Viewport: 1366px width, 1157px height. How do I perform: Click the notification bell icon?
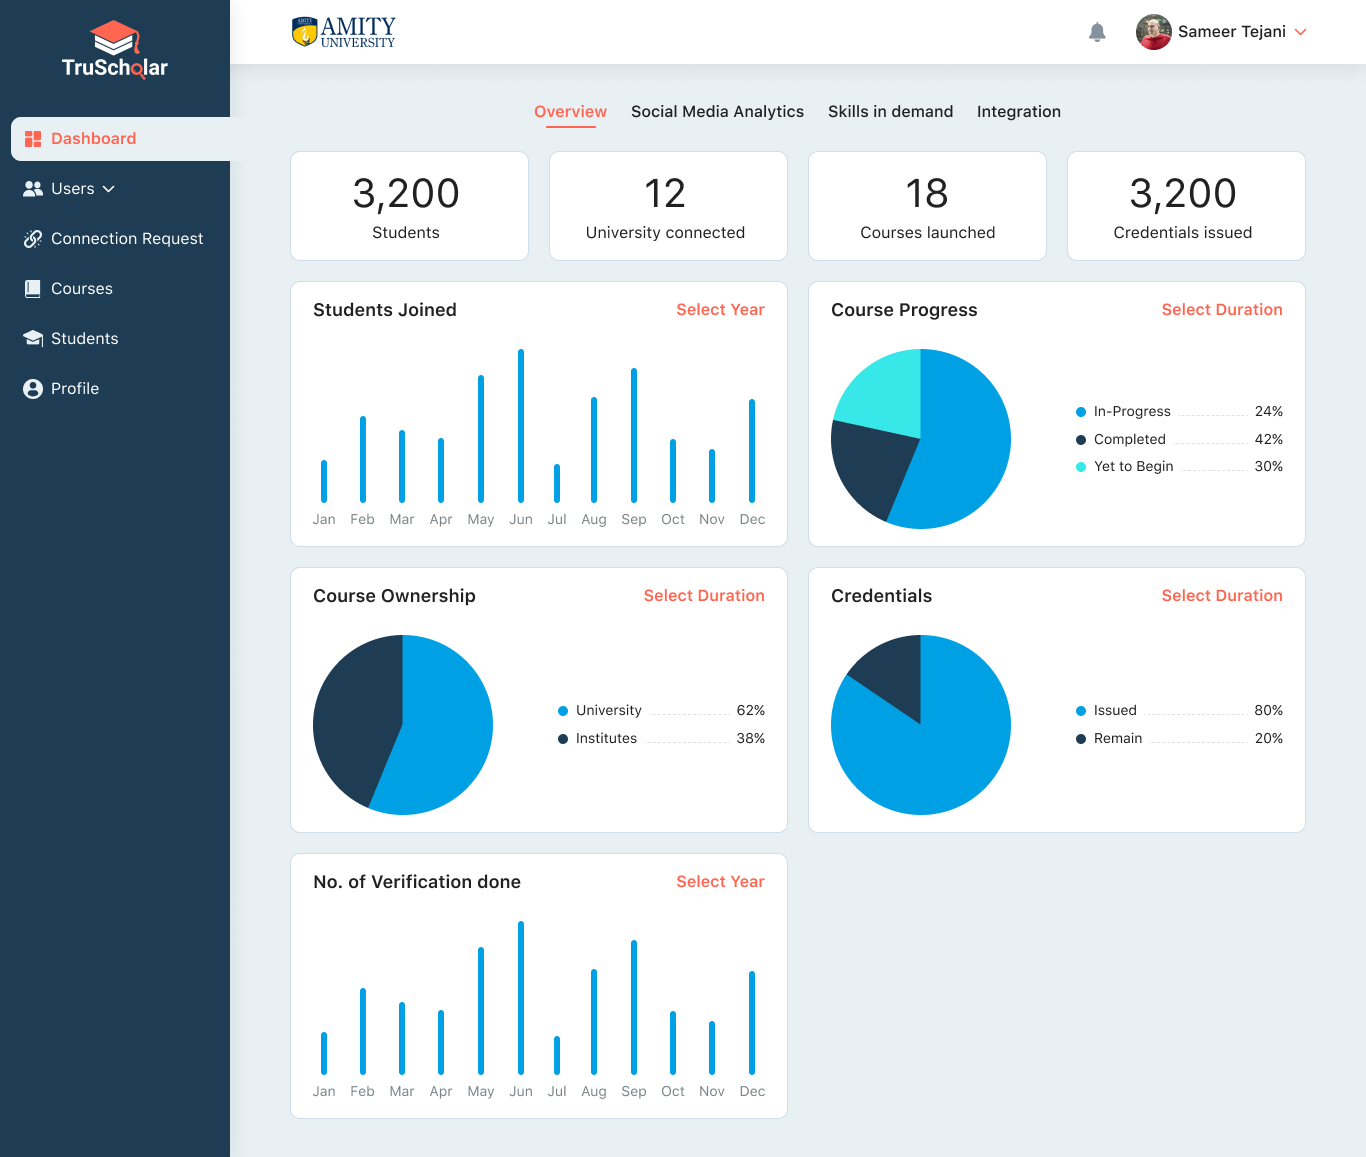[x=1097, y=32]
